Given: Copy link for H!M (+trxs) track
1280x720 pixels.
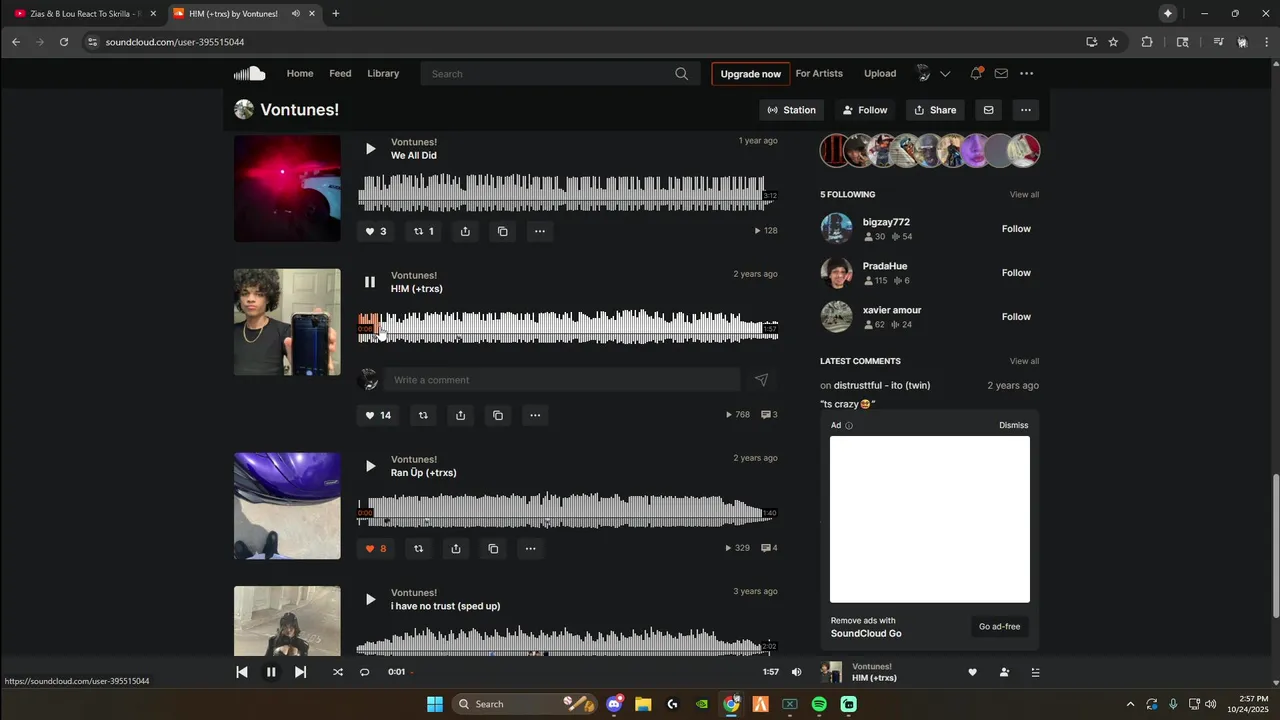Looking at the screenshot, I should point(497,415).
